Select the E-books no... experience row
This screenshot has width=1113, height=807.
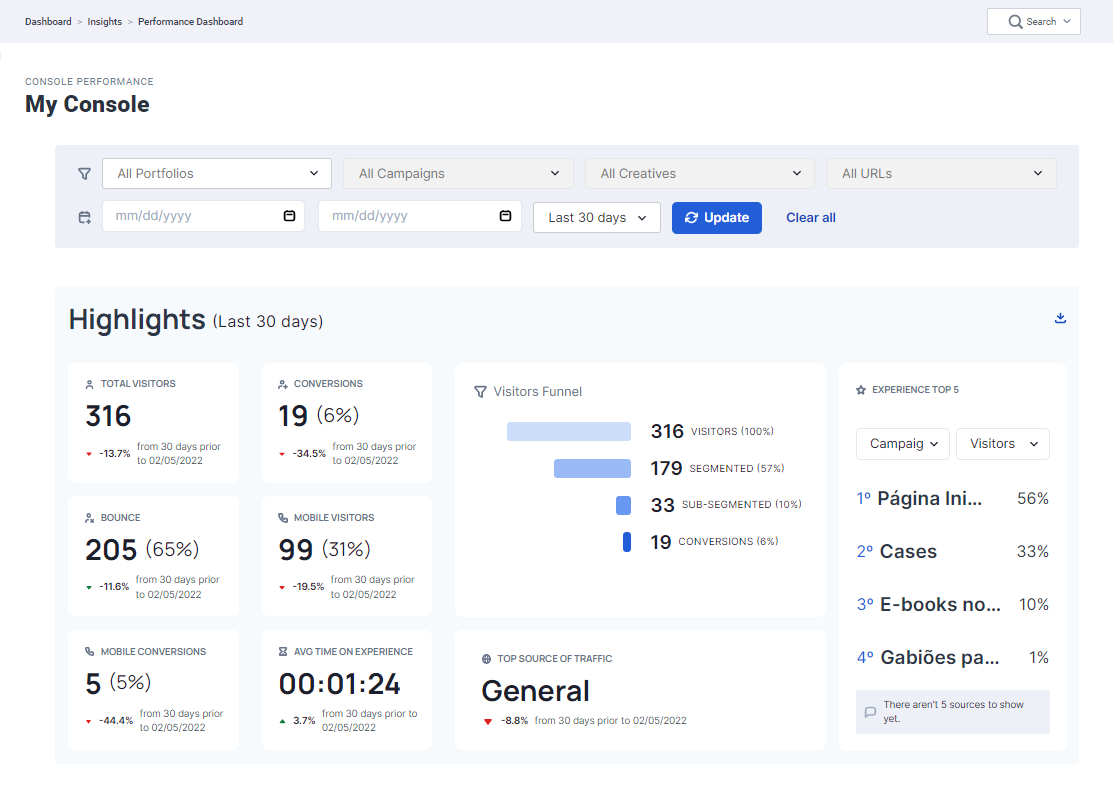[x=953, y=605]
